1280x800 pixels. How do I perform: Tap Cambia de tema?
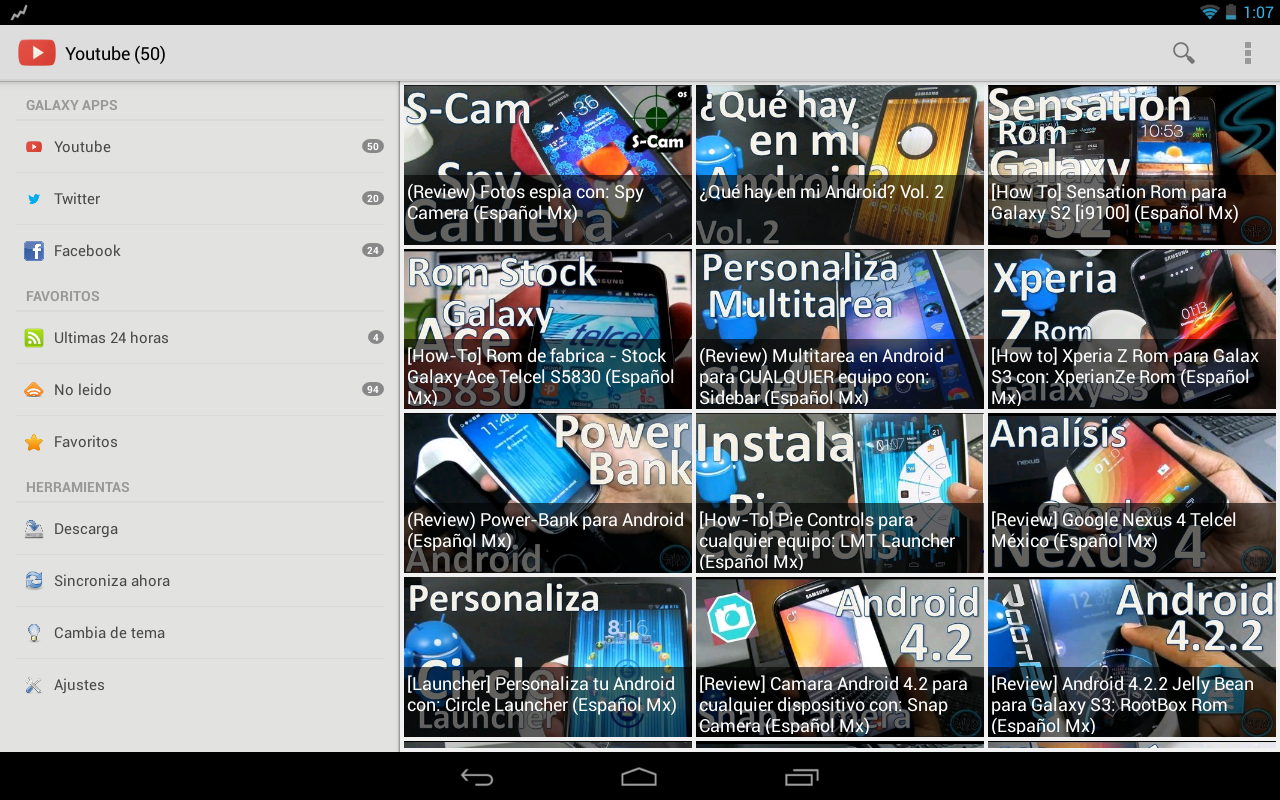200,633
